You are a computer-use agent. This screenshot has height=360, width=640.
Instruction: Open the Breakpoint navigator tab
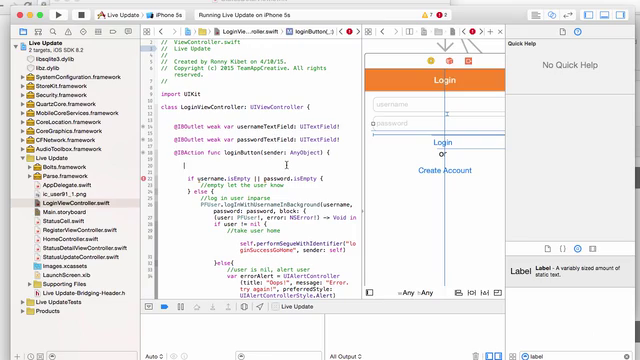pyautogui.click(x=113, y=31)
